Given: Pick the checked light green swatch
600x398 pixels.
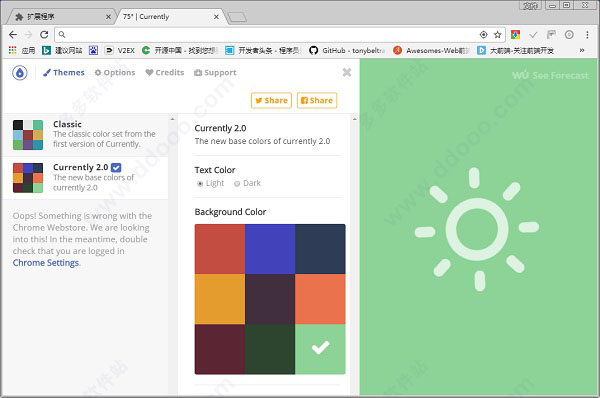Looking at the screenshot, I should click(320, 349).
